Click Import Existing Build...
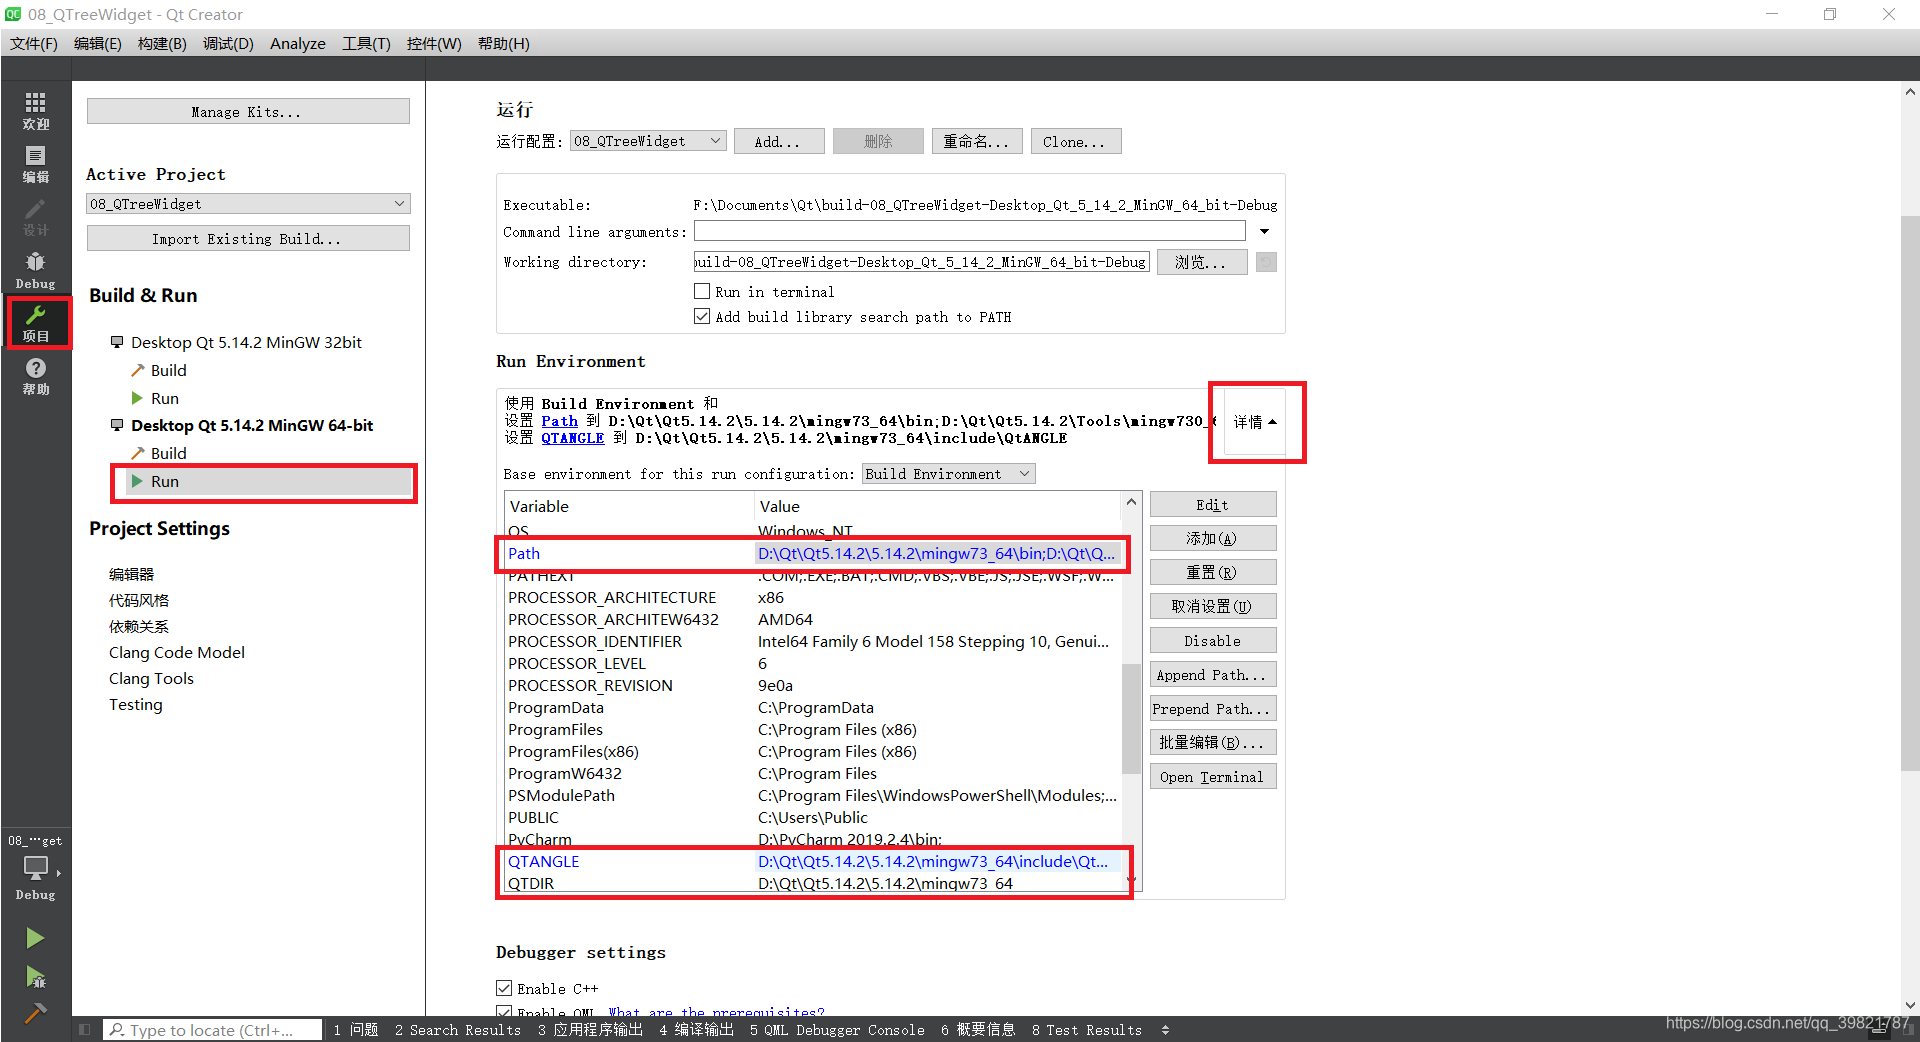 click(x=248, y=238)
